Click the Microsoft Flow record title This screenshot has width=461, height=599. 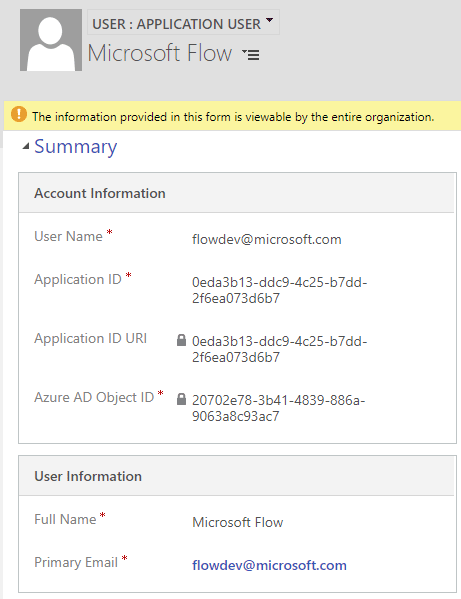coord(160,53)
